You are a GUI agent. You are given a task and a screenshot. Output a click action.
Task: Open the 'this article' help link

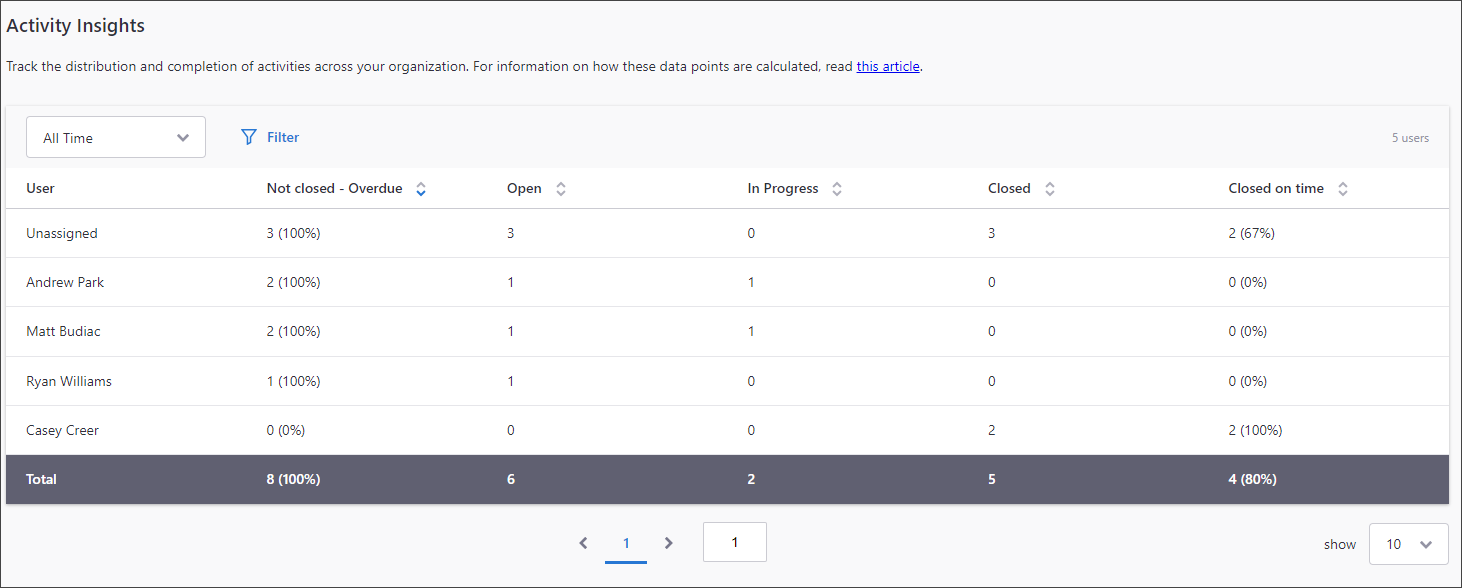[x=887, y=66]
